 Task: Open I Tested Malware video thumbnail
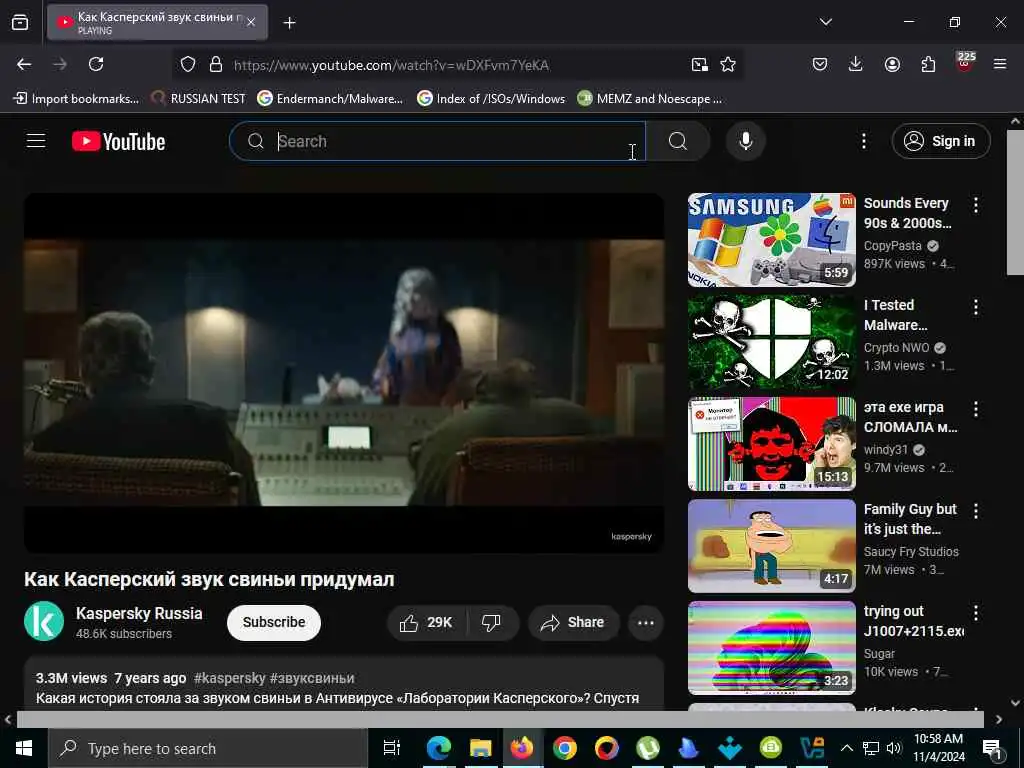[771, 342]
